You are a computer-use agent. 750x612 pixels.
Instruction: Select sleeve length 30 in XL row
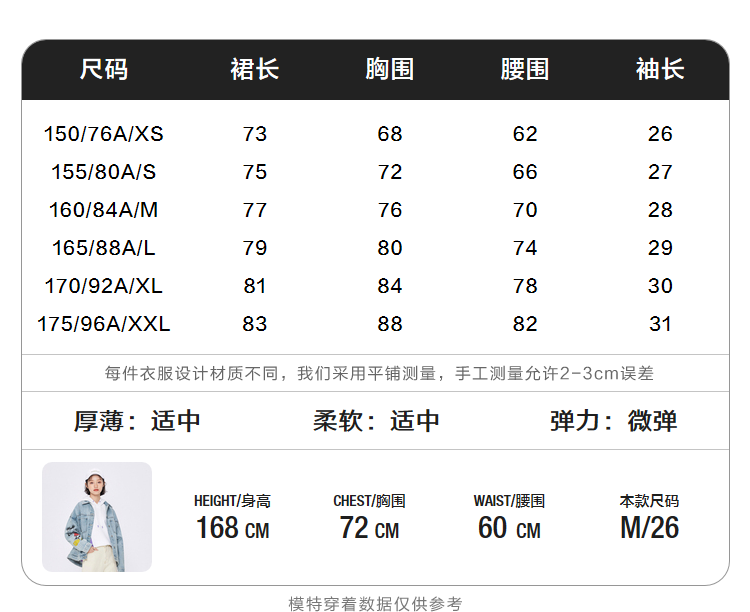[661, 286]
